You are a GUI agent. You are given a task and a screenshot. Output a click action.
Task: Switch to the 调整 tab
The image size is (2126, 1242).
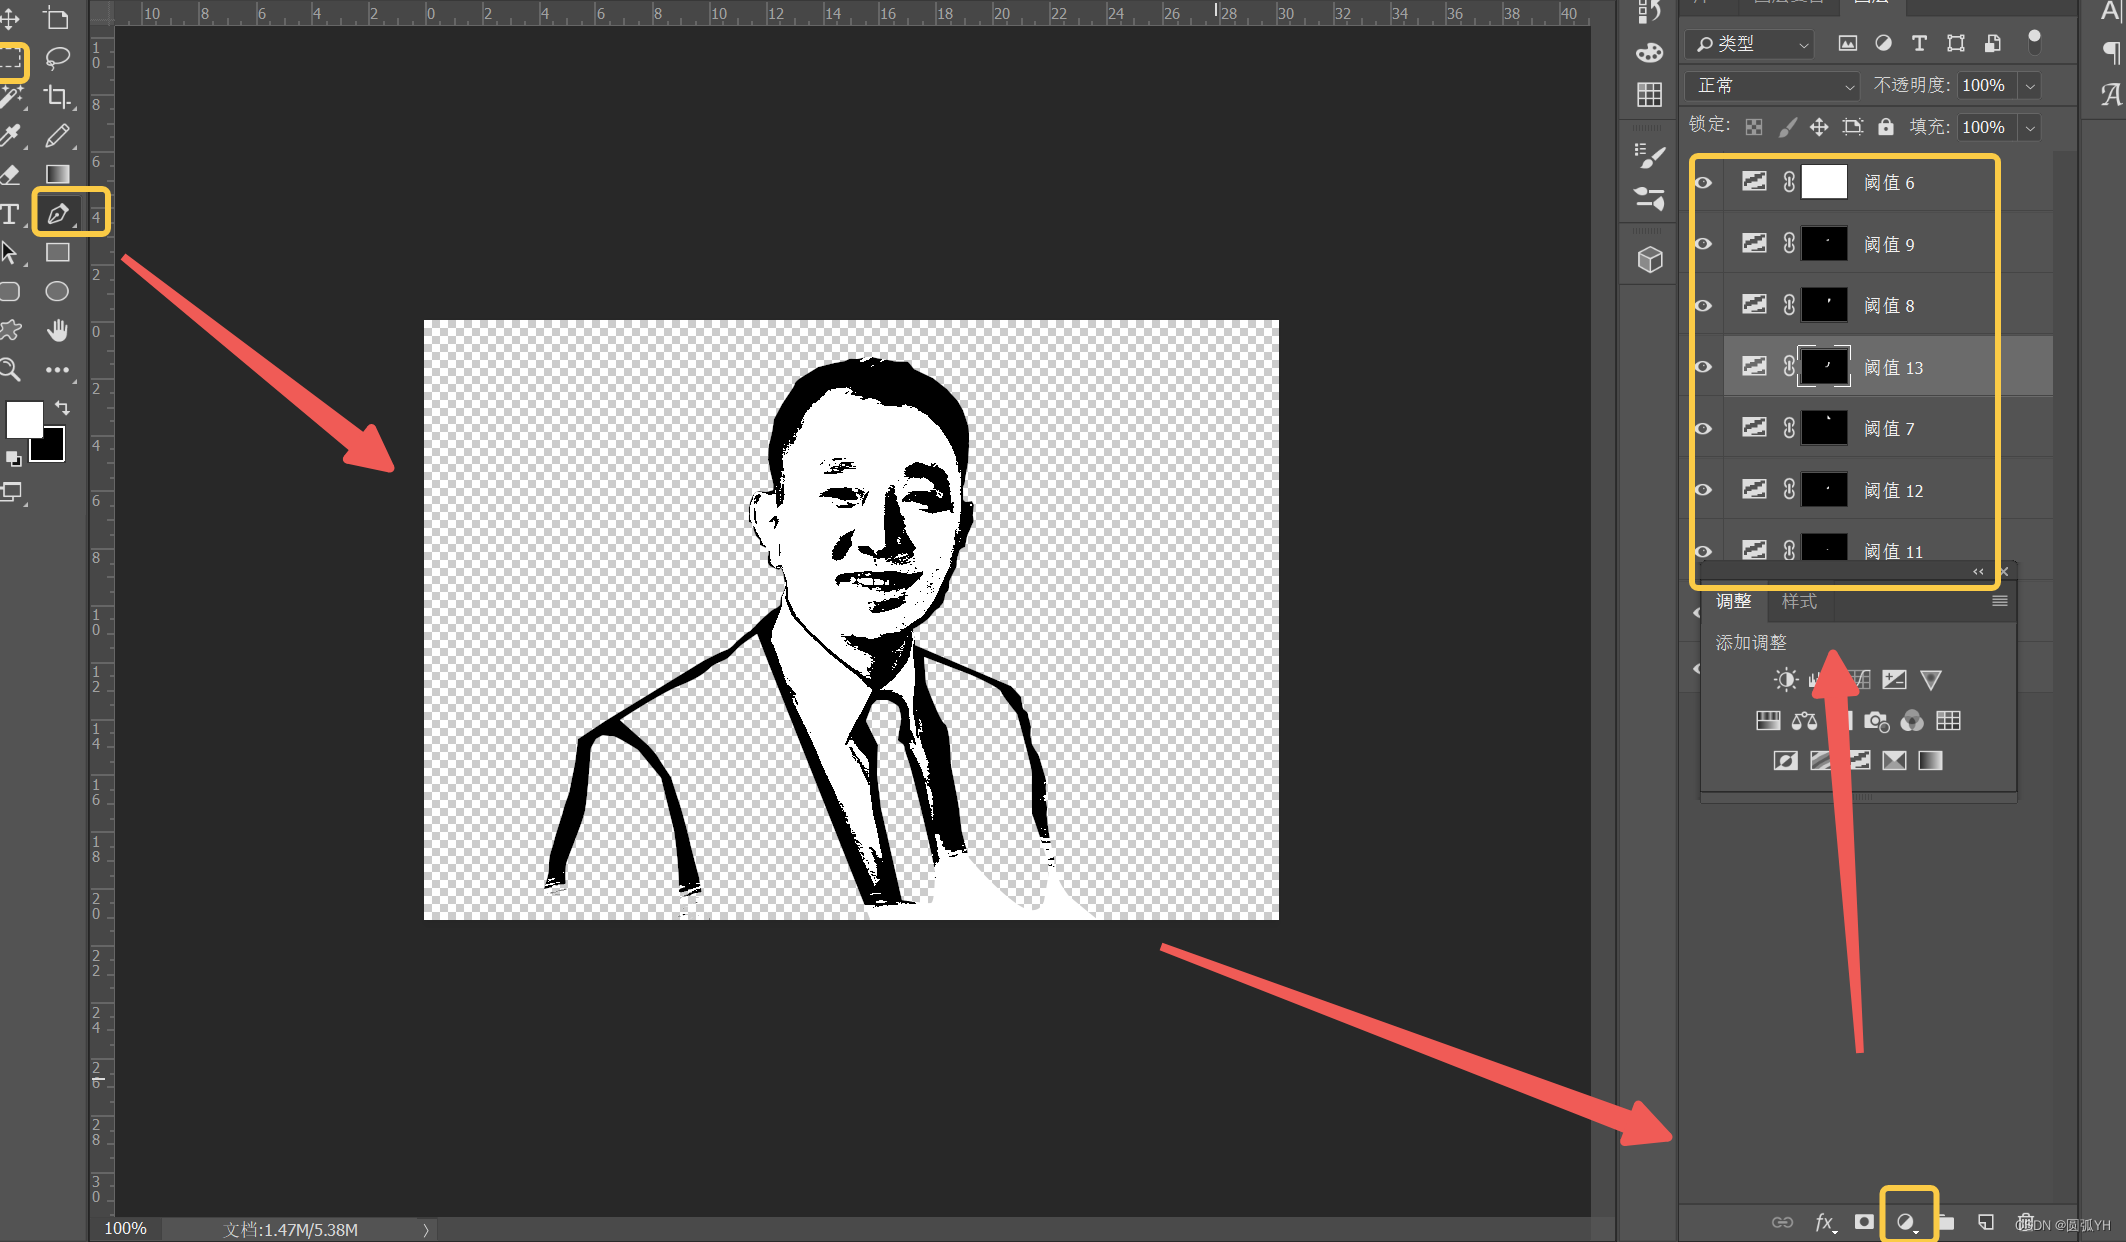click(x=1734, y=602)
